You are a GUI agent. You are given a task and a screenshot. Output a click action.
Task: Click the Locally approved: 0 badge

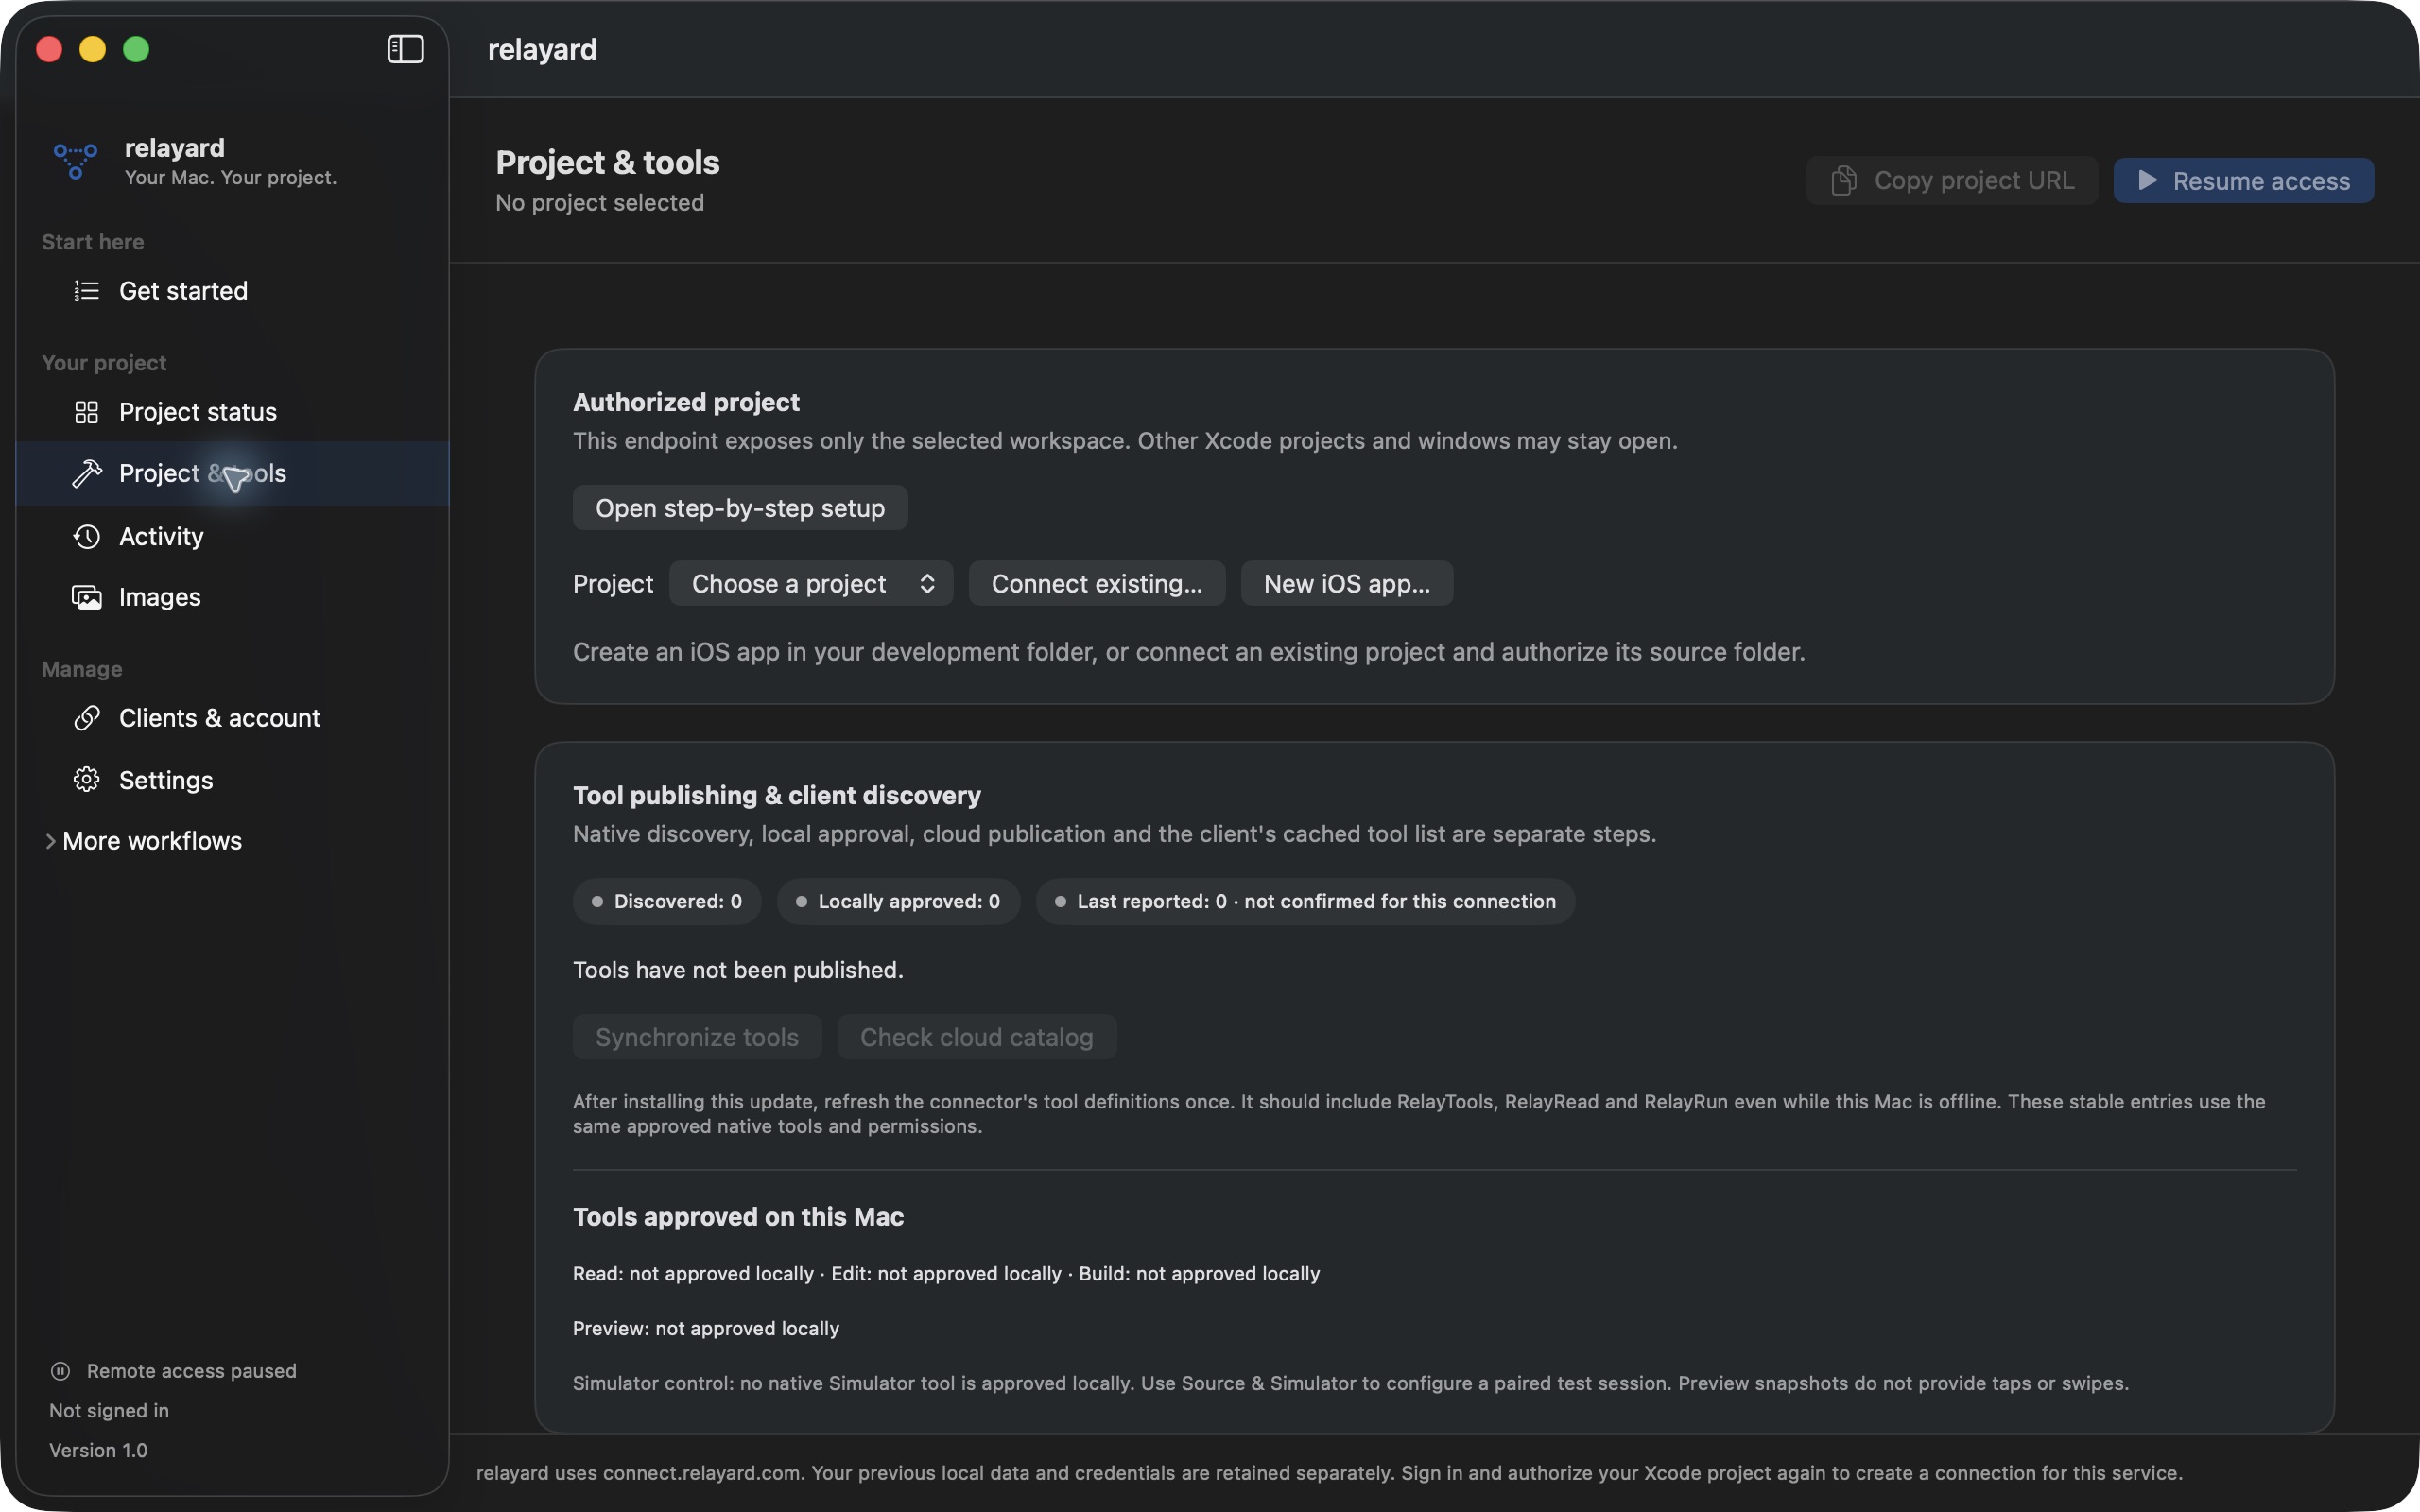898,901
